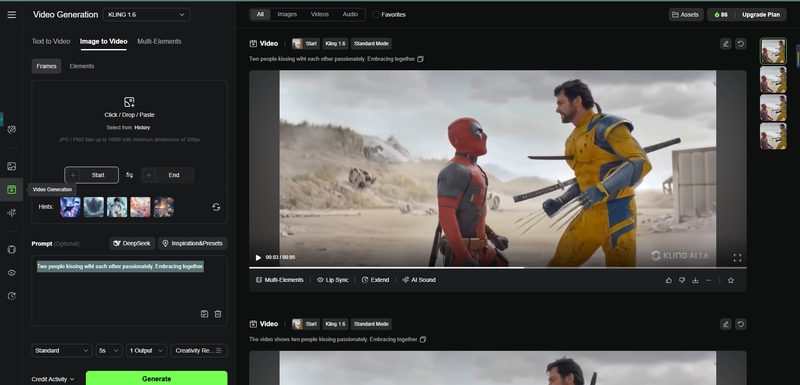Viewport: 800px width, 385px height.
Task: Star the first video as favorite
Action: pyautogui.click(x=731, y=280)
